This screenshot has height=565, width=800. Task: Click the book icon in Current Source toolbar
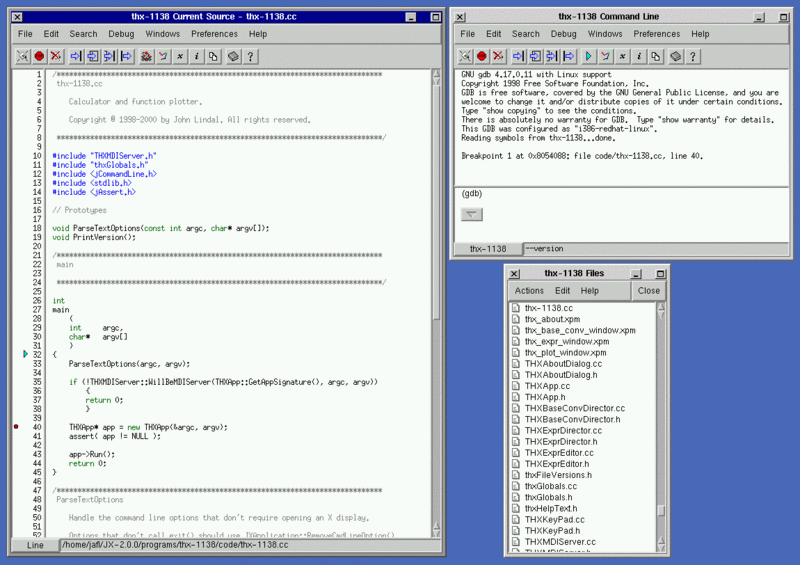pos(233,56)
